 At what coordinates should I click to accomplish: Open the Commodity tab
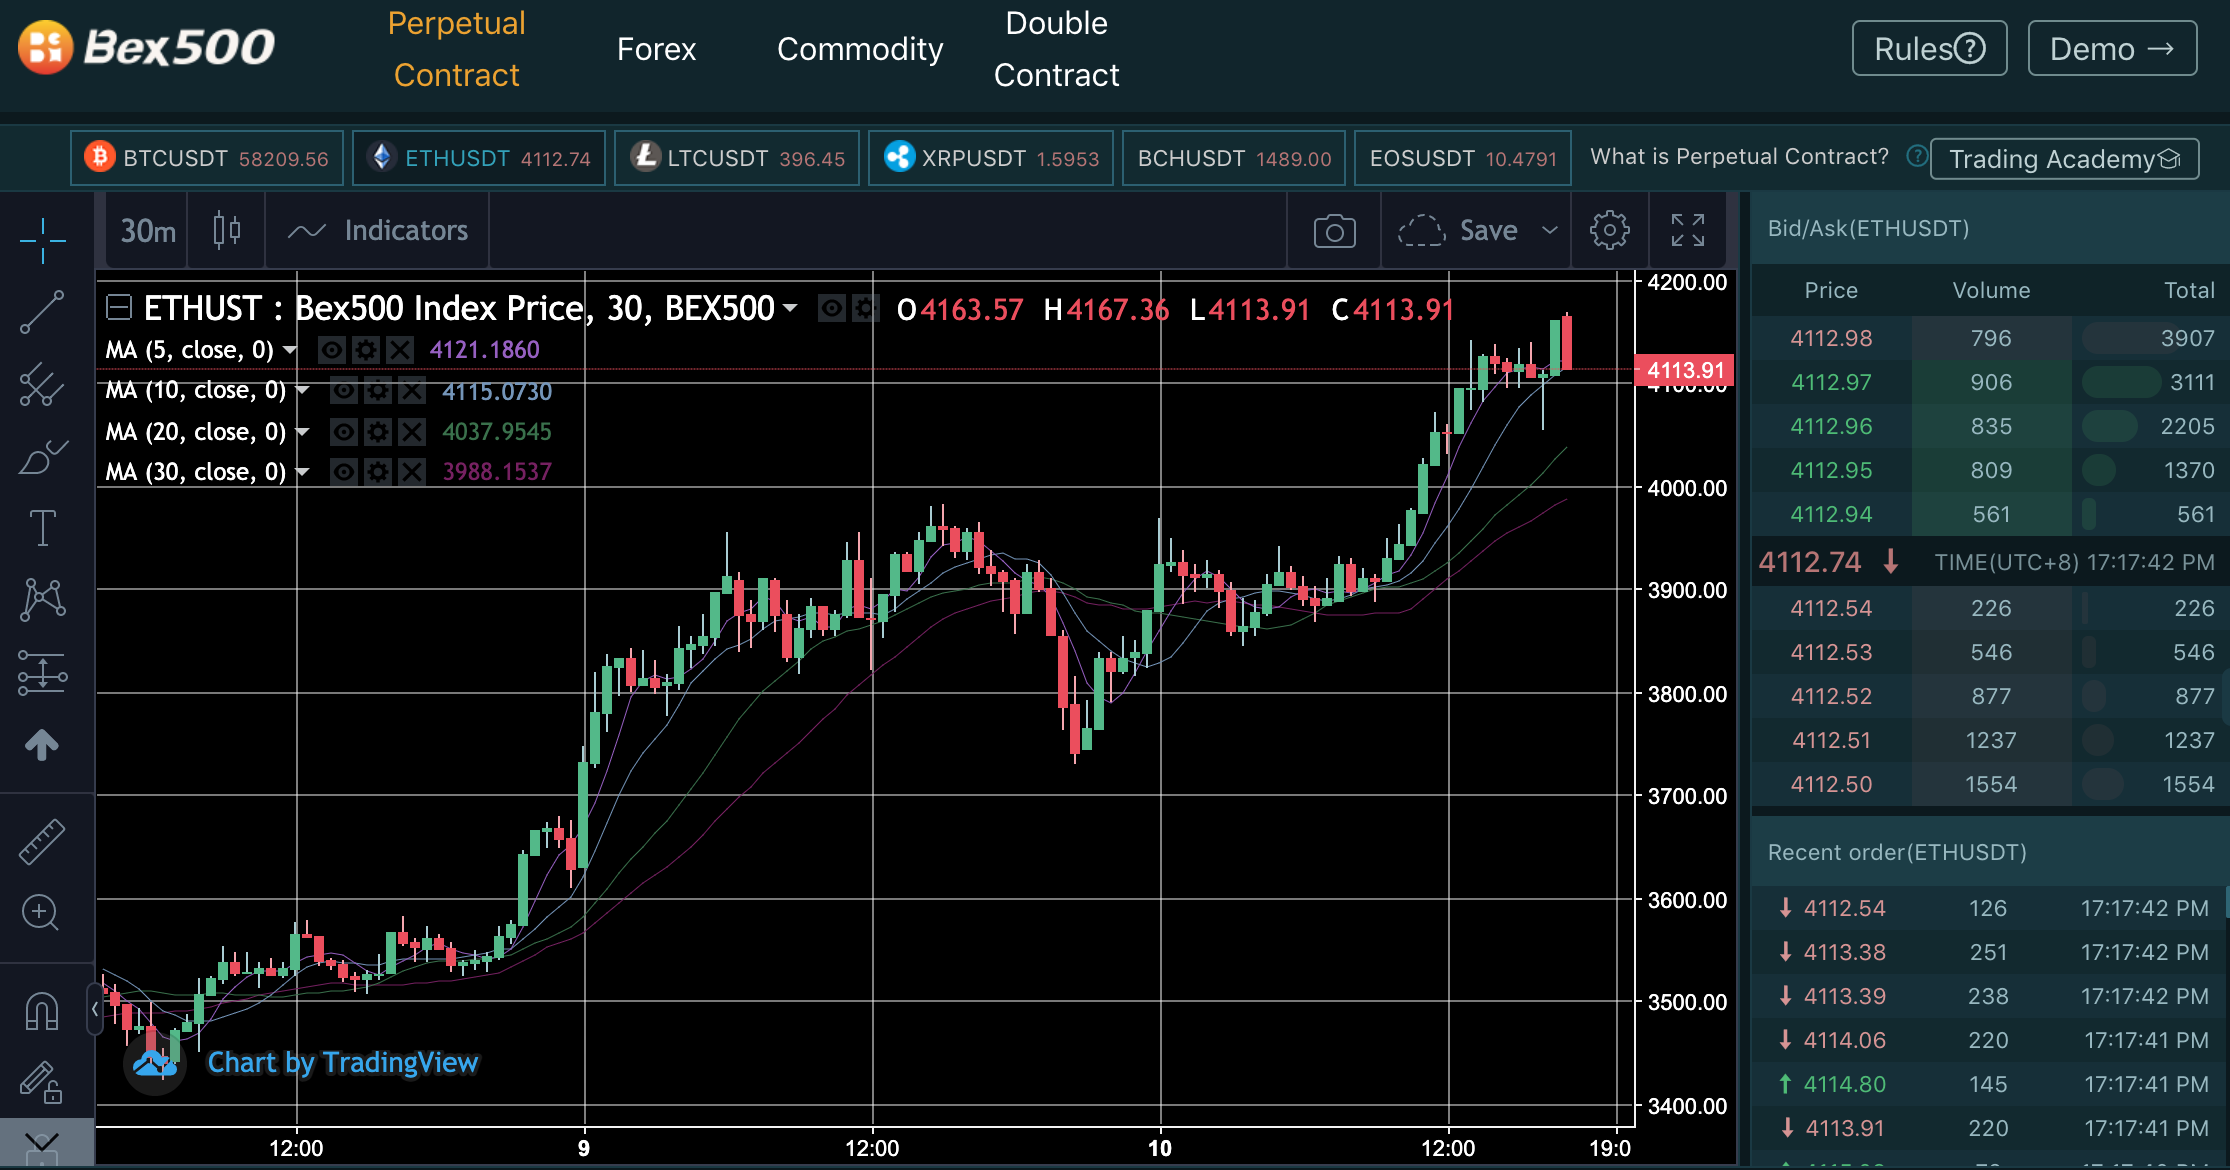pos(860,49)
